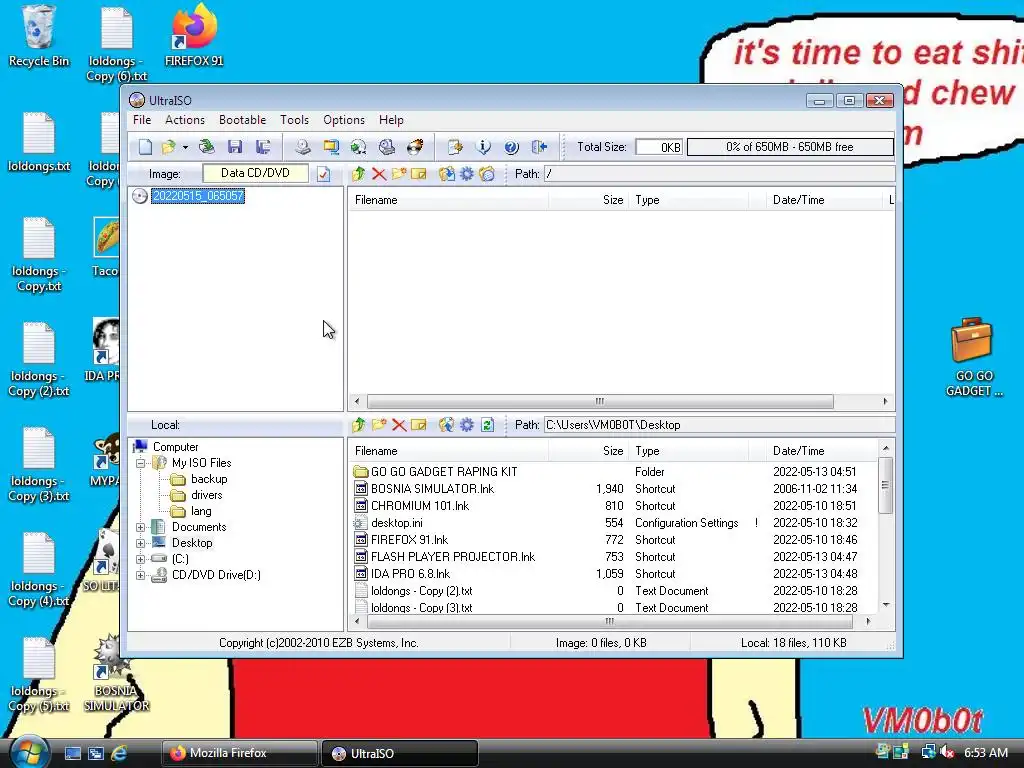Click the green Refresh icon in local toolbar
Viewport: 1024px width, 768px height.
tap(487, 424)
